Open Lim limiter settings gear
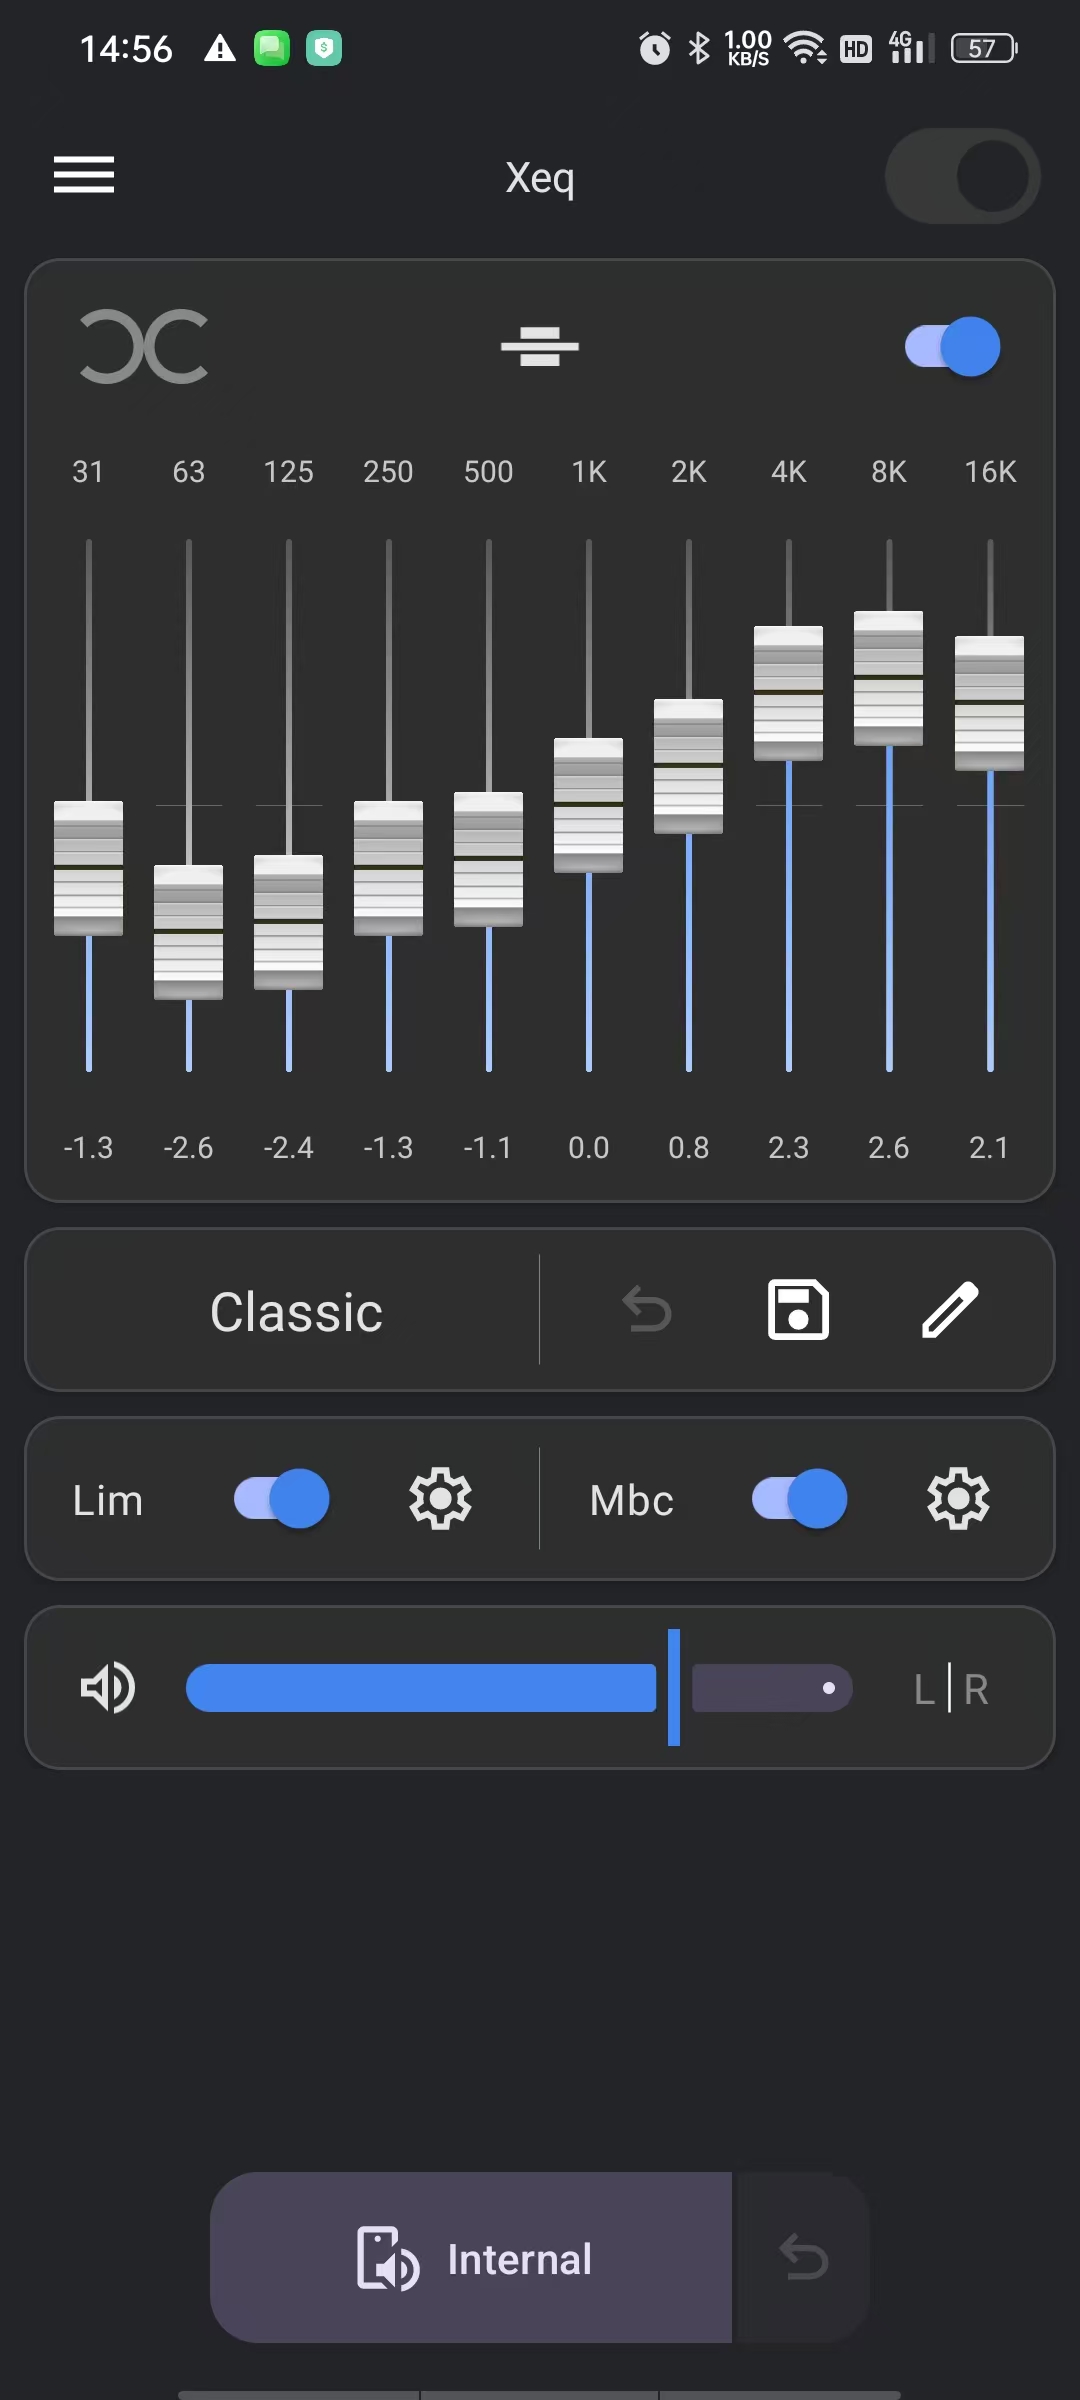This screenshot has width=1080, height=2400. (x=440, y=1498)
